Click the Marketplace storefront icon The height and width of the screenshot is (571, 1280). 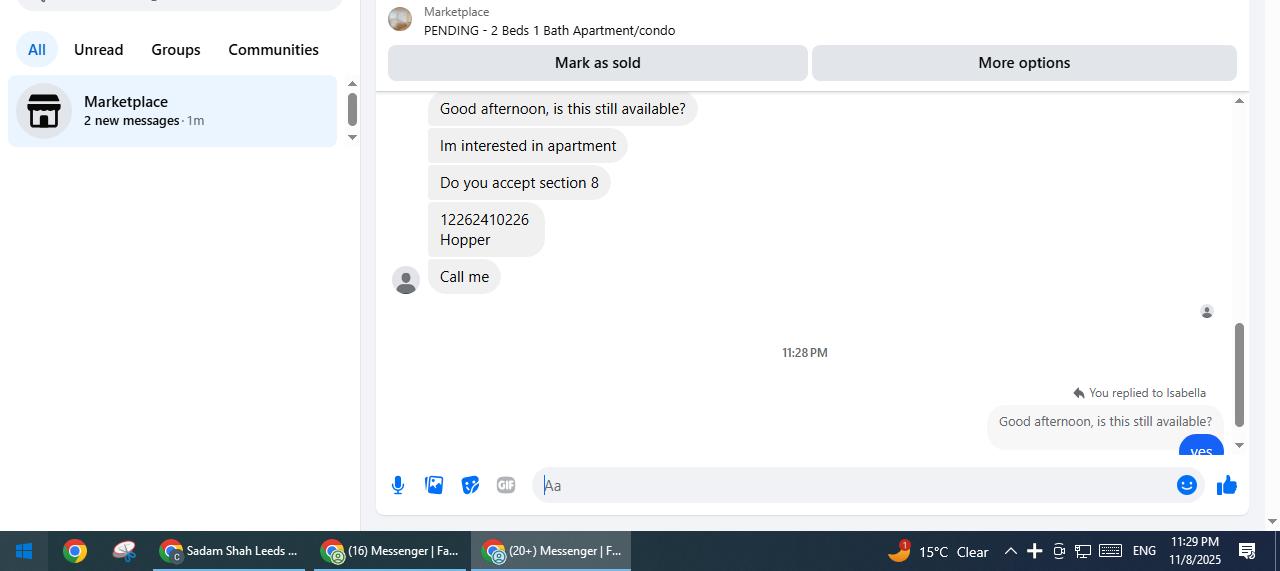tap(44, 111)
